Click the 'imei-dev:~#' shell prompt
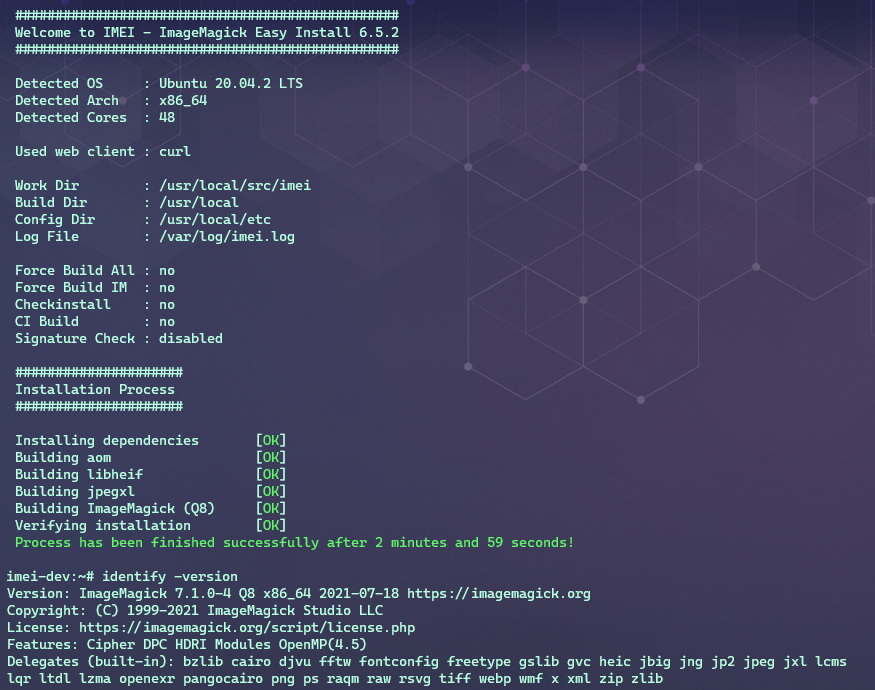The width and height of the screenshot is (875, 690). tap(50, 577)
